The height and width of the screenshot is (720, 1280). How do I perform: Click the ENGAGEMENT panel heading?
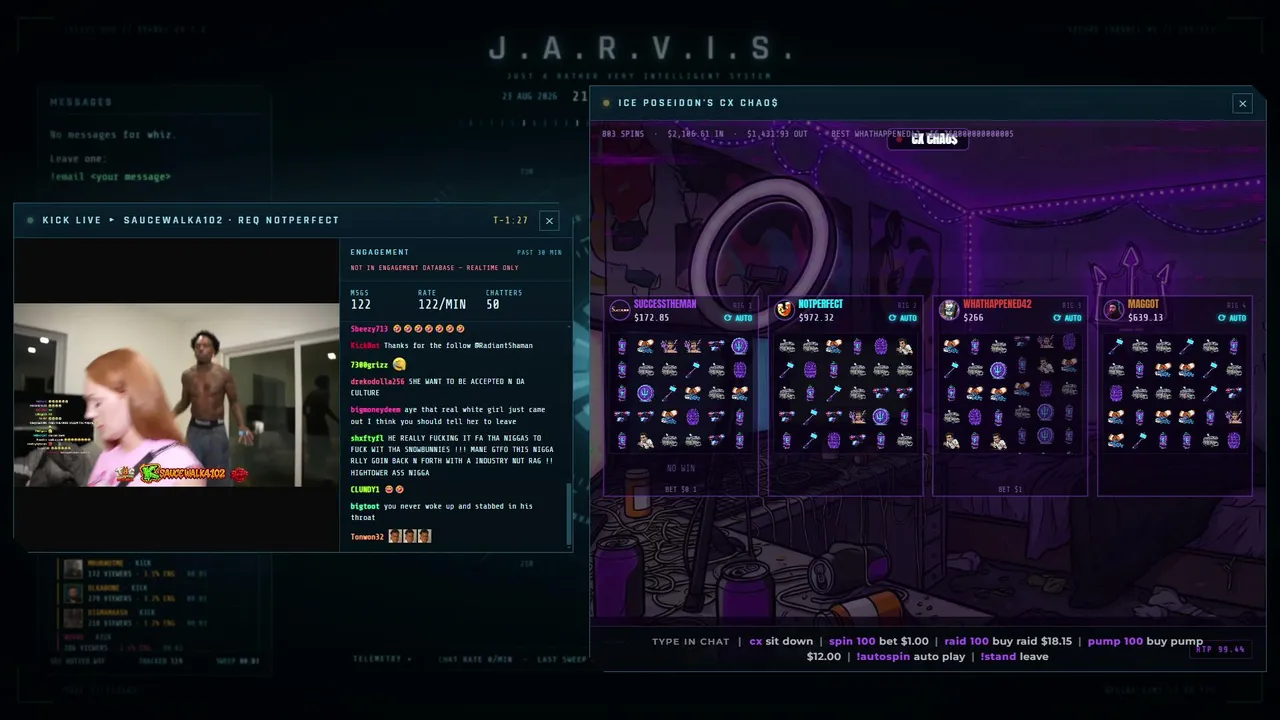coord(379,252)
